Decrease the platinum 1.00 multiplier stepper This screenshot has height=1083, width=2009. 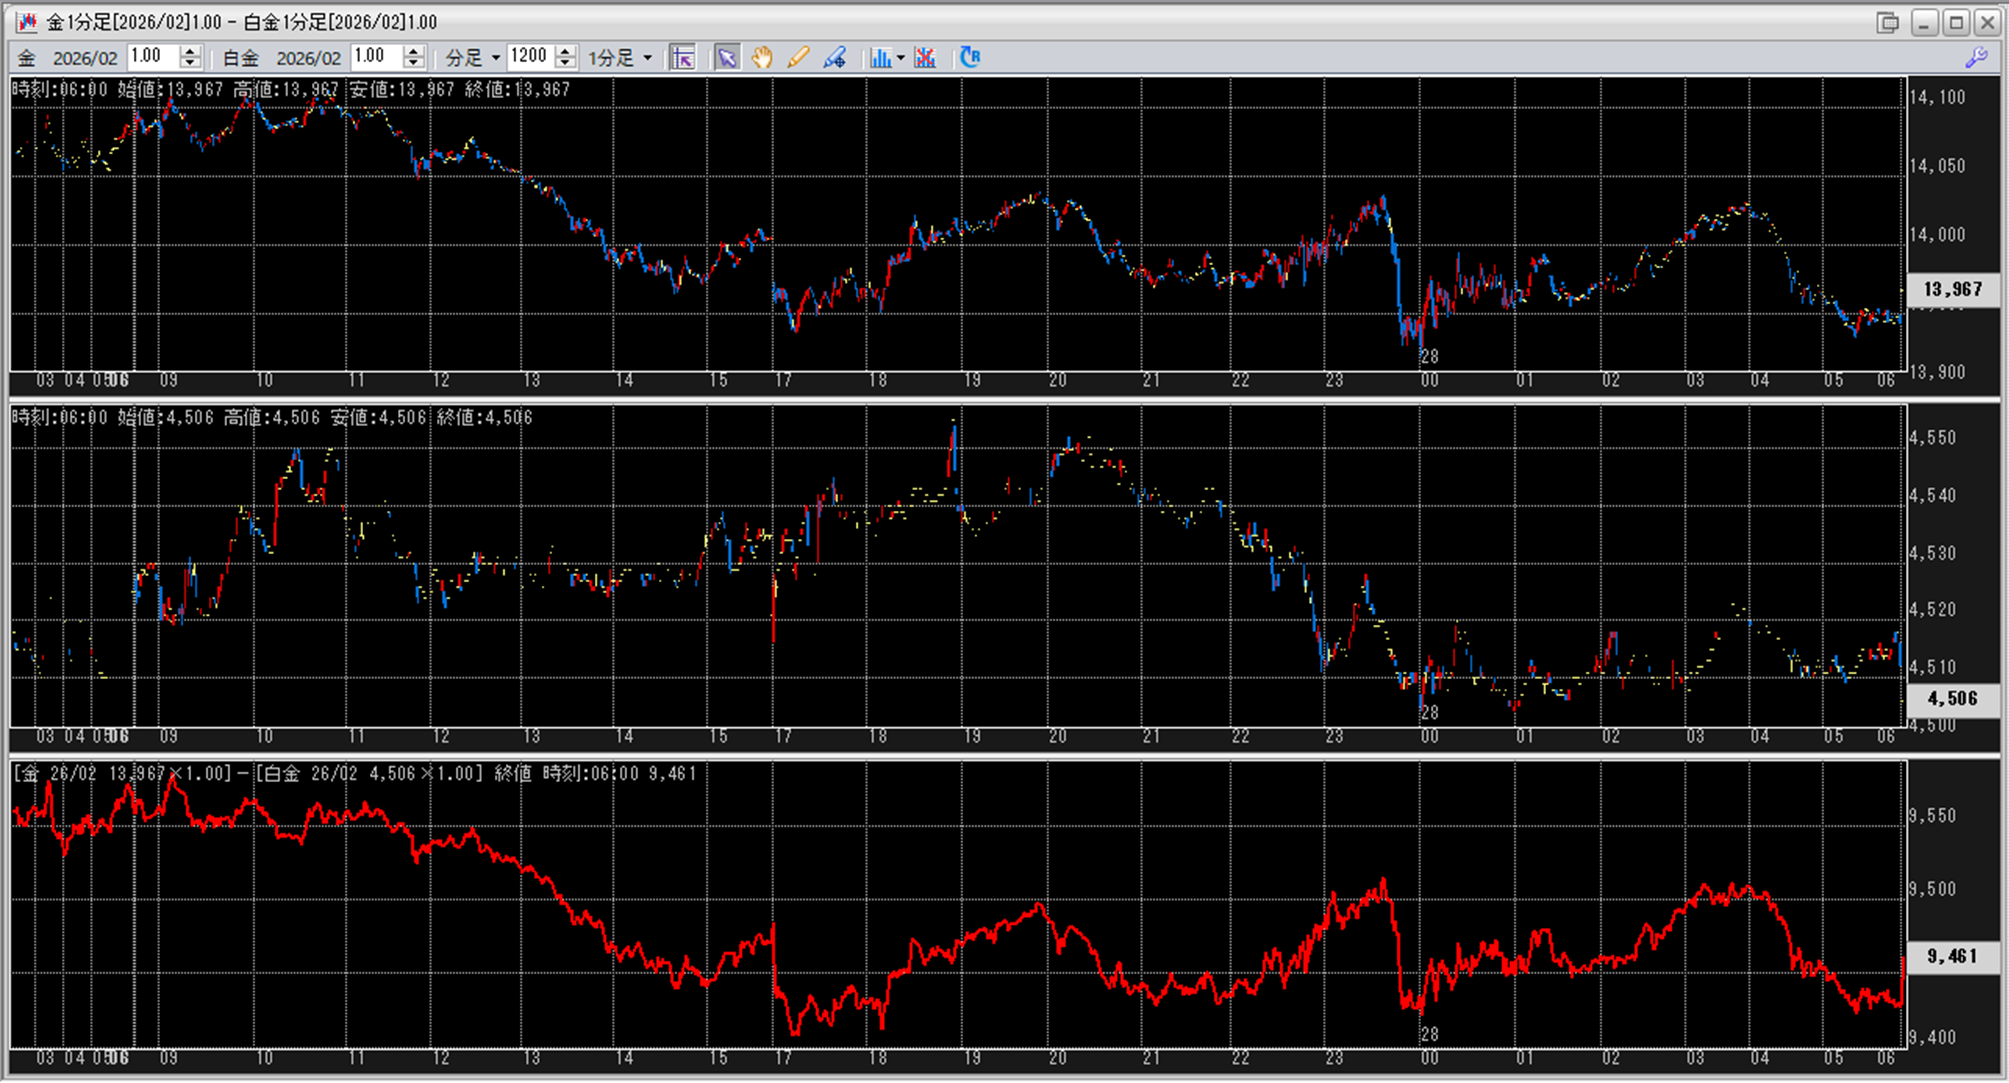(414, 63)
